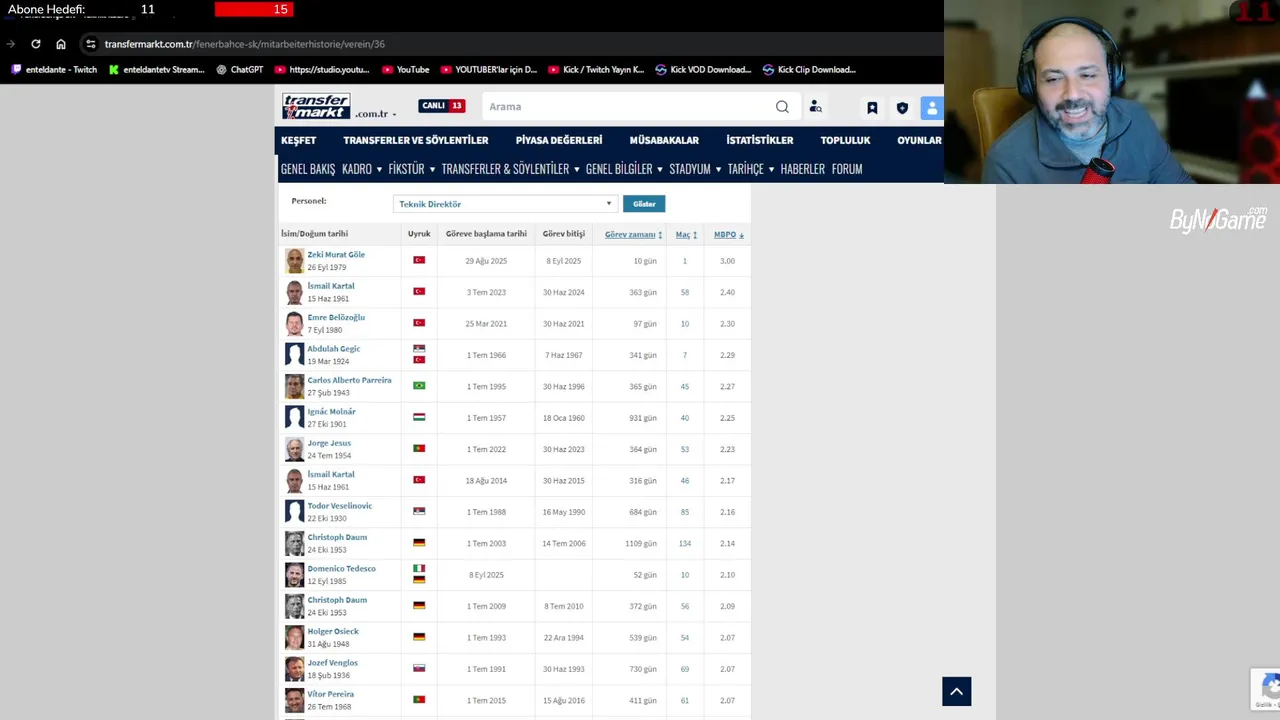This screenshot has height=720, width=1280.
Task: Open enteldantetv Stream Kick bookmark
Action: click(x=156, y=70)
